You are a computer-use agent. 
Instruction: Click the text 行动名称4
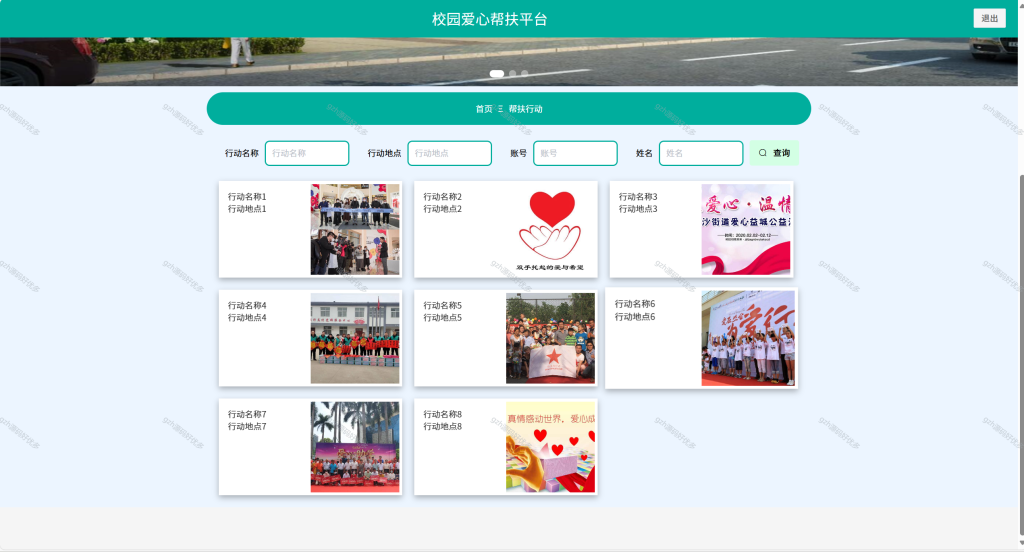pos(247,306)
